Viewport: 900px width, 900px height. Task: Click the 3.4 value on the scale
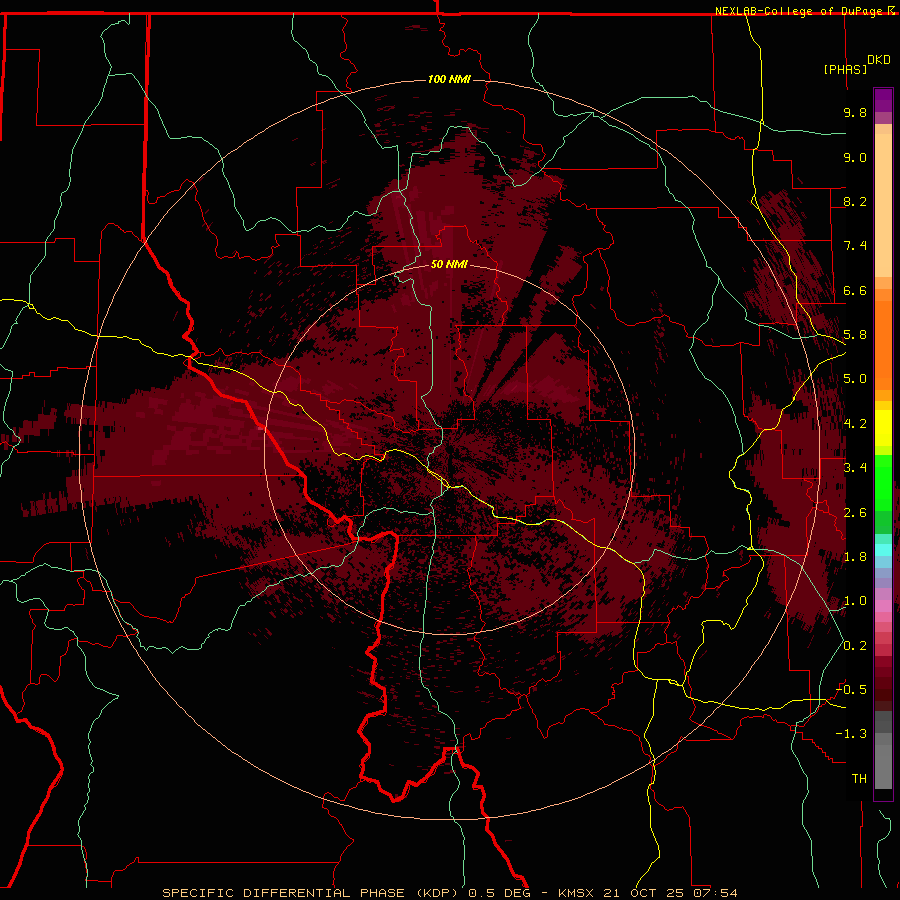(855, 468)
